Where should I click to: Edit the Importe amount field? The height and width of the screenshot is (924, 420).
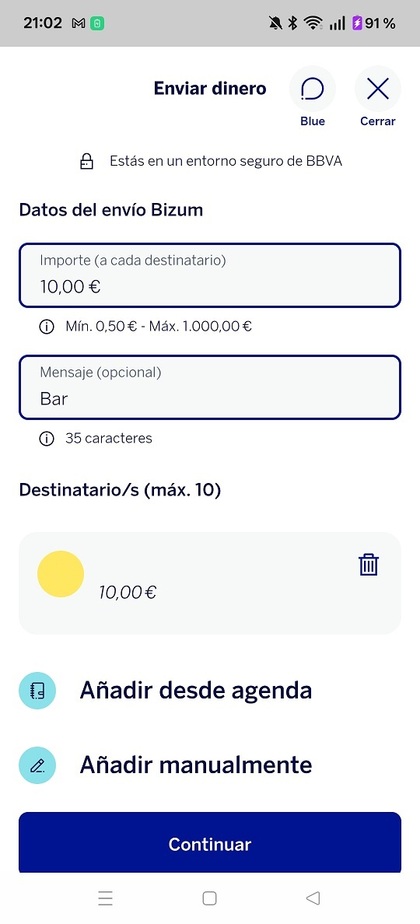(210, 275)
